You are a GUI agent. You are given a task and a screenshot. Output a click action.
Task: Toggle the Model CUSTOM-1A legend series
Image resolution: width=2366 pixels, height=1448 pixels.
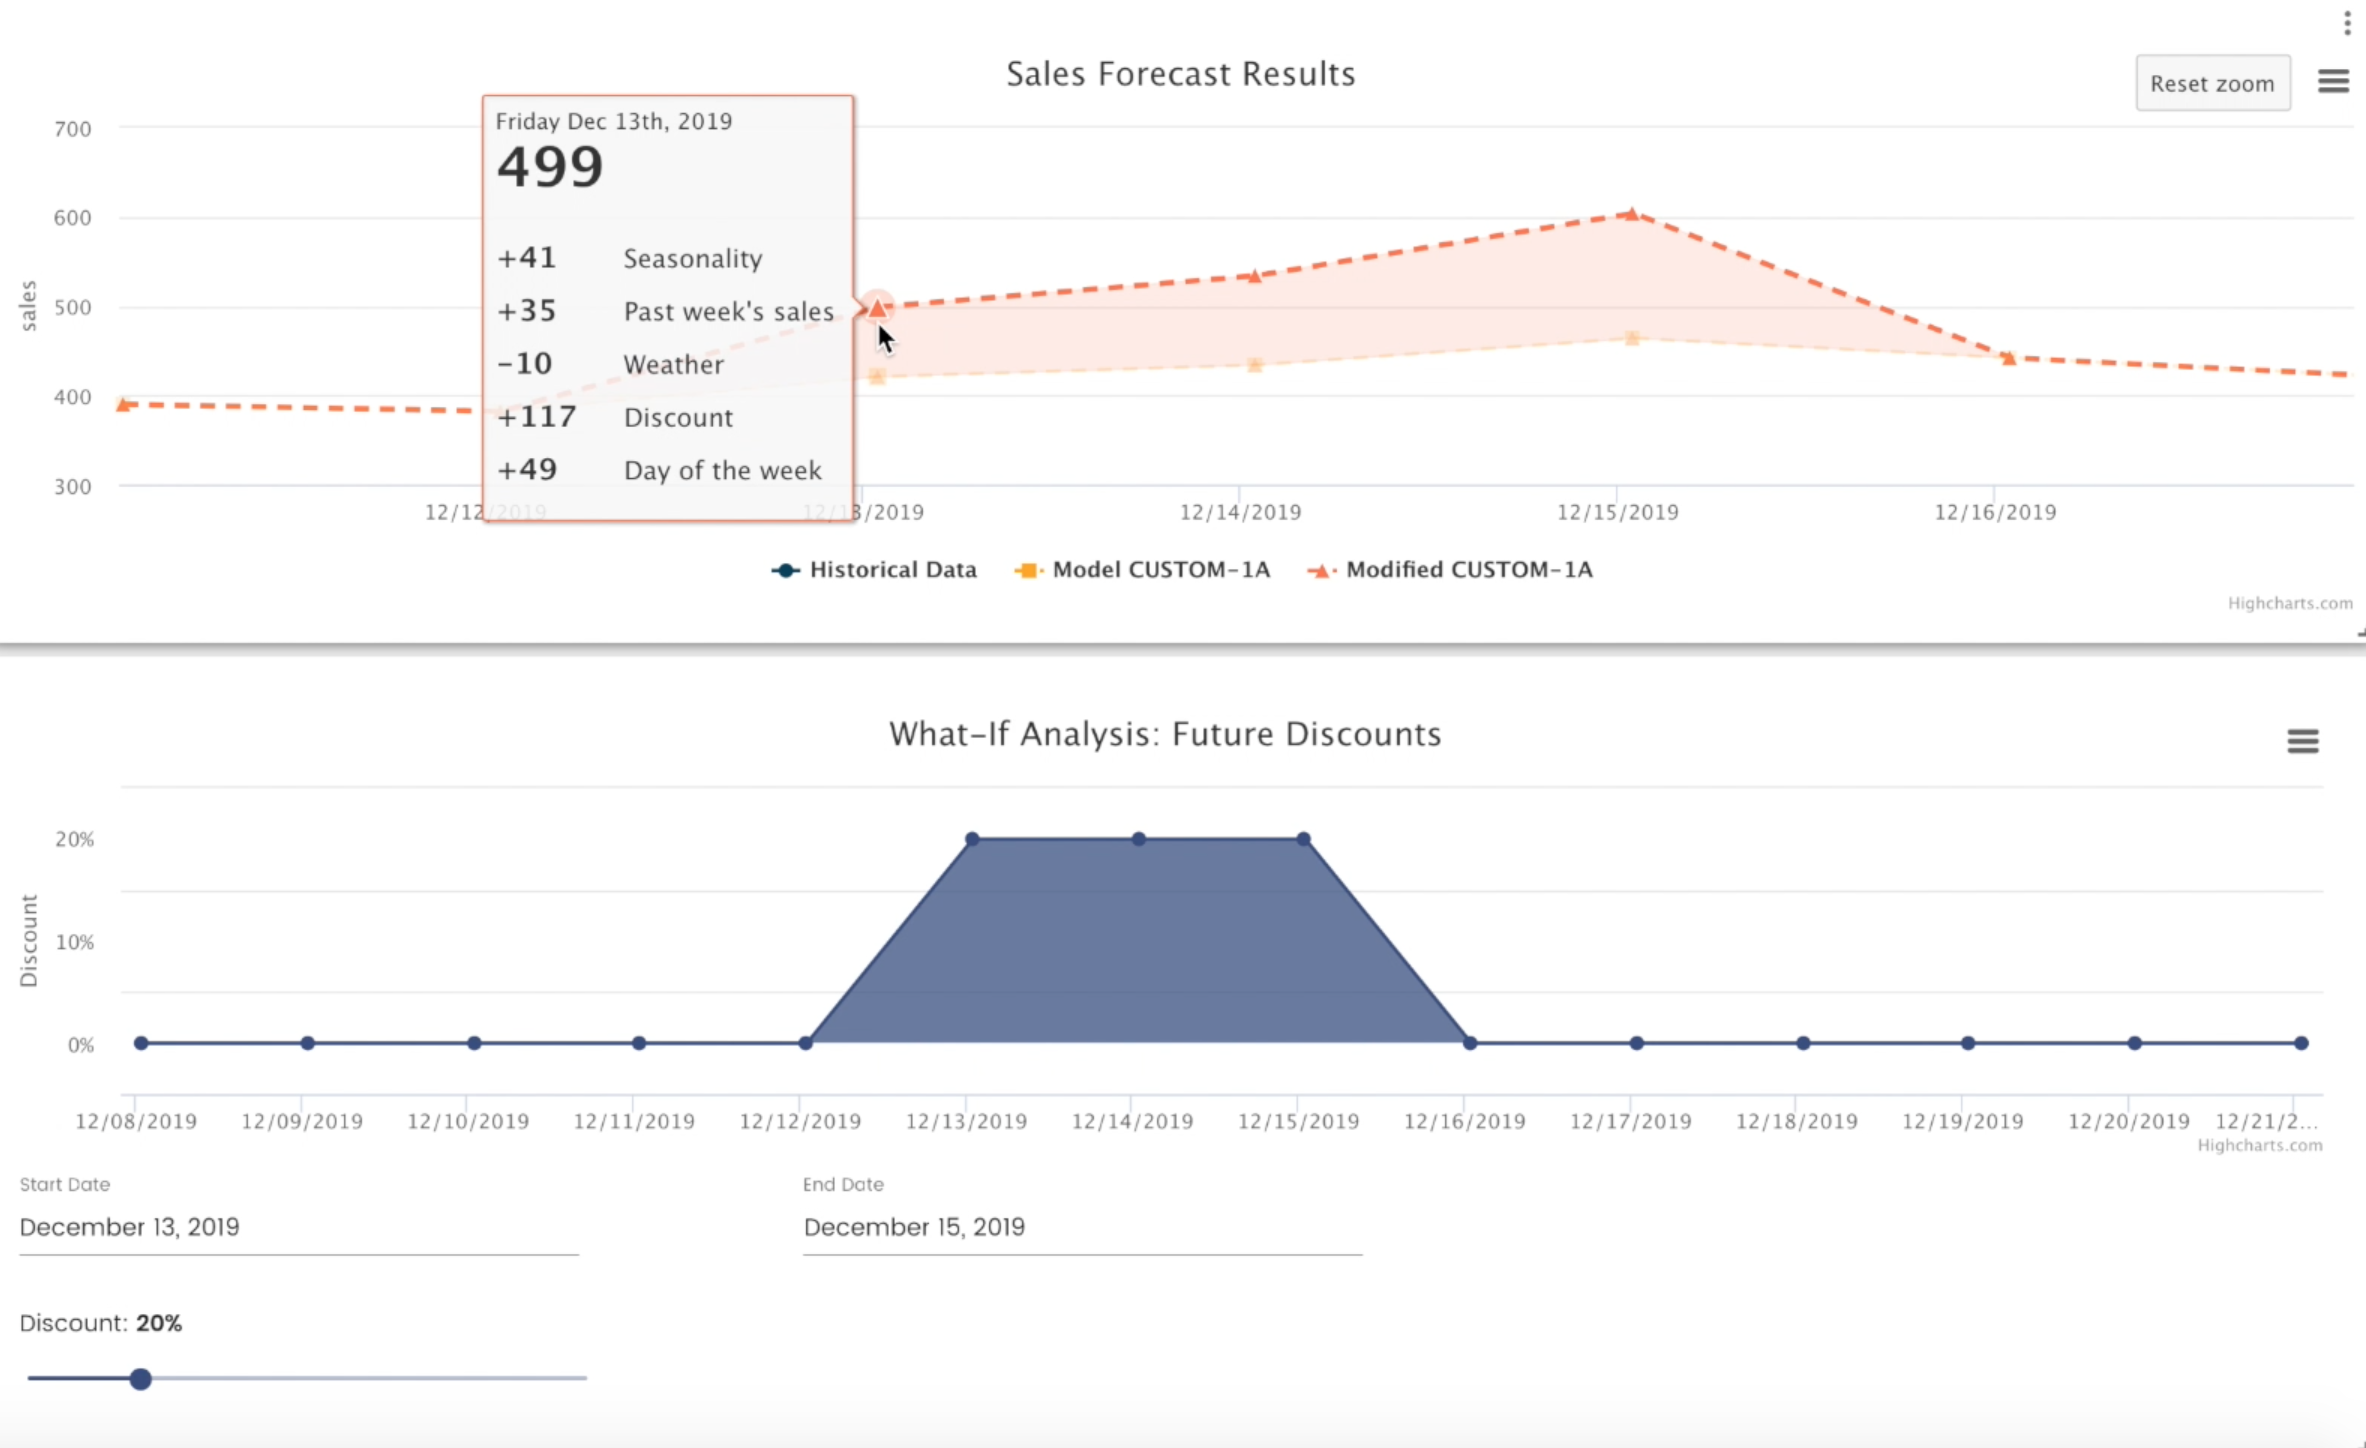coord(1142,570)
